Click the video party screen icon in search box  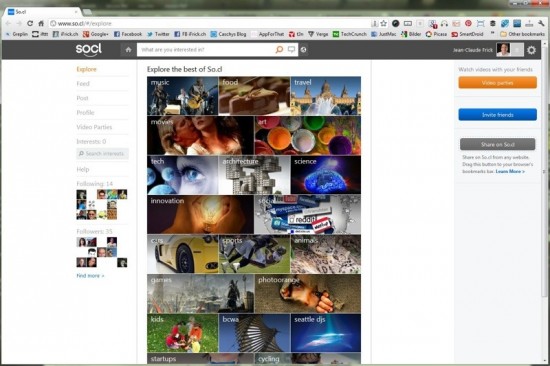coord(291,50)
